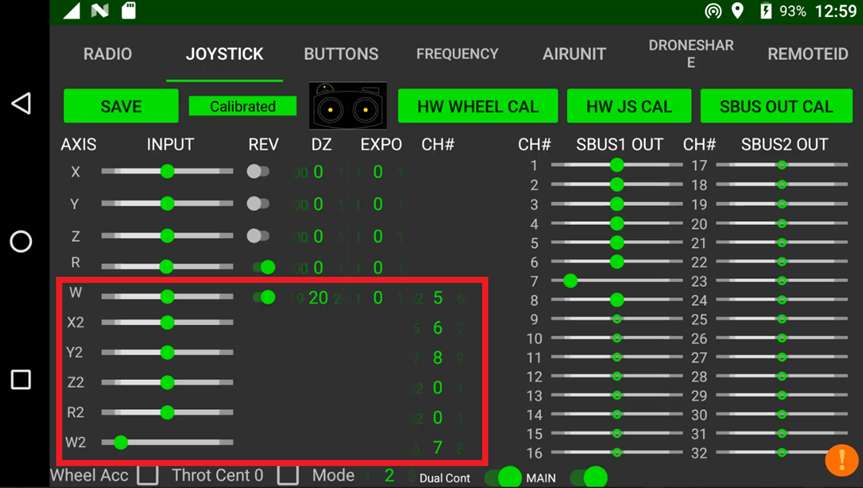Check the Wheel Acc checkbox
This screenshot has width=863, height=488.
(148, 475)
